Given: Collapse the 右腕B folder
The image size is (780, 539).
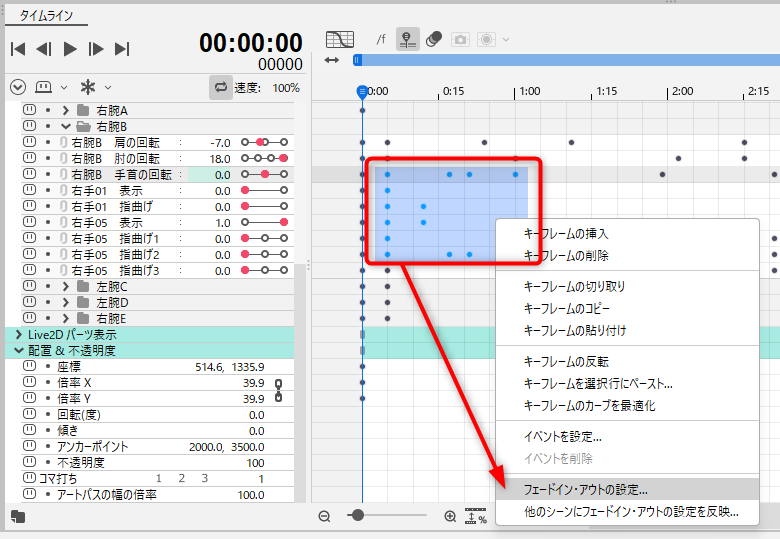Looking at the screenshot, I should click(66, 126).
